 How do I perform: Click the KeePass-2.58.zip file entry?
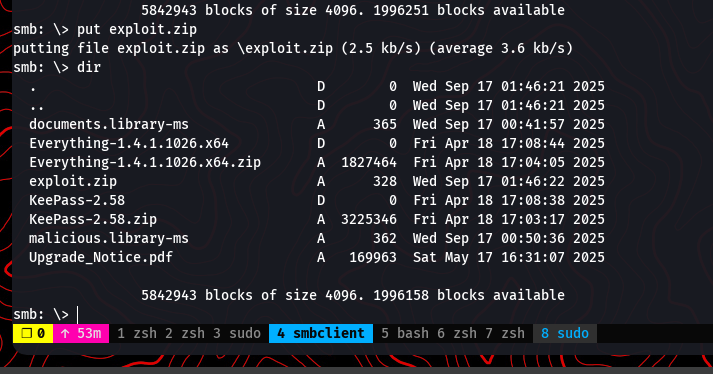(93, 219)
